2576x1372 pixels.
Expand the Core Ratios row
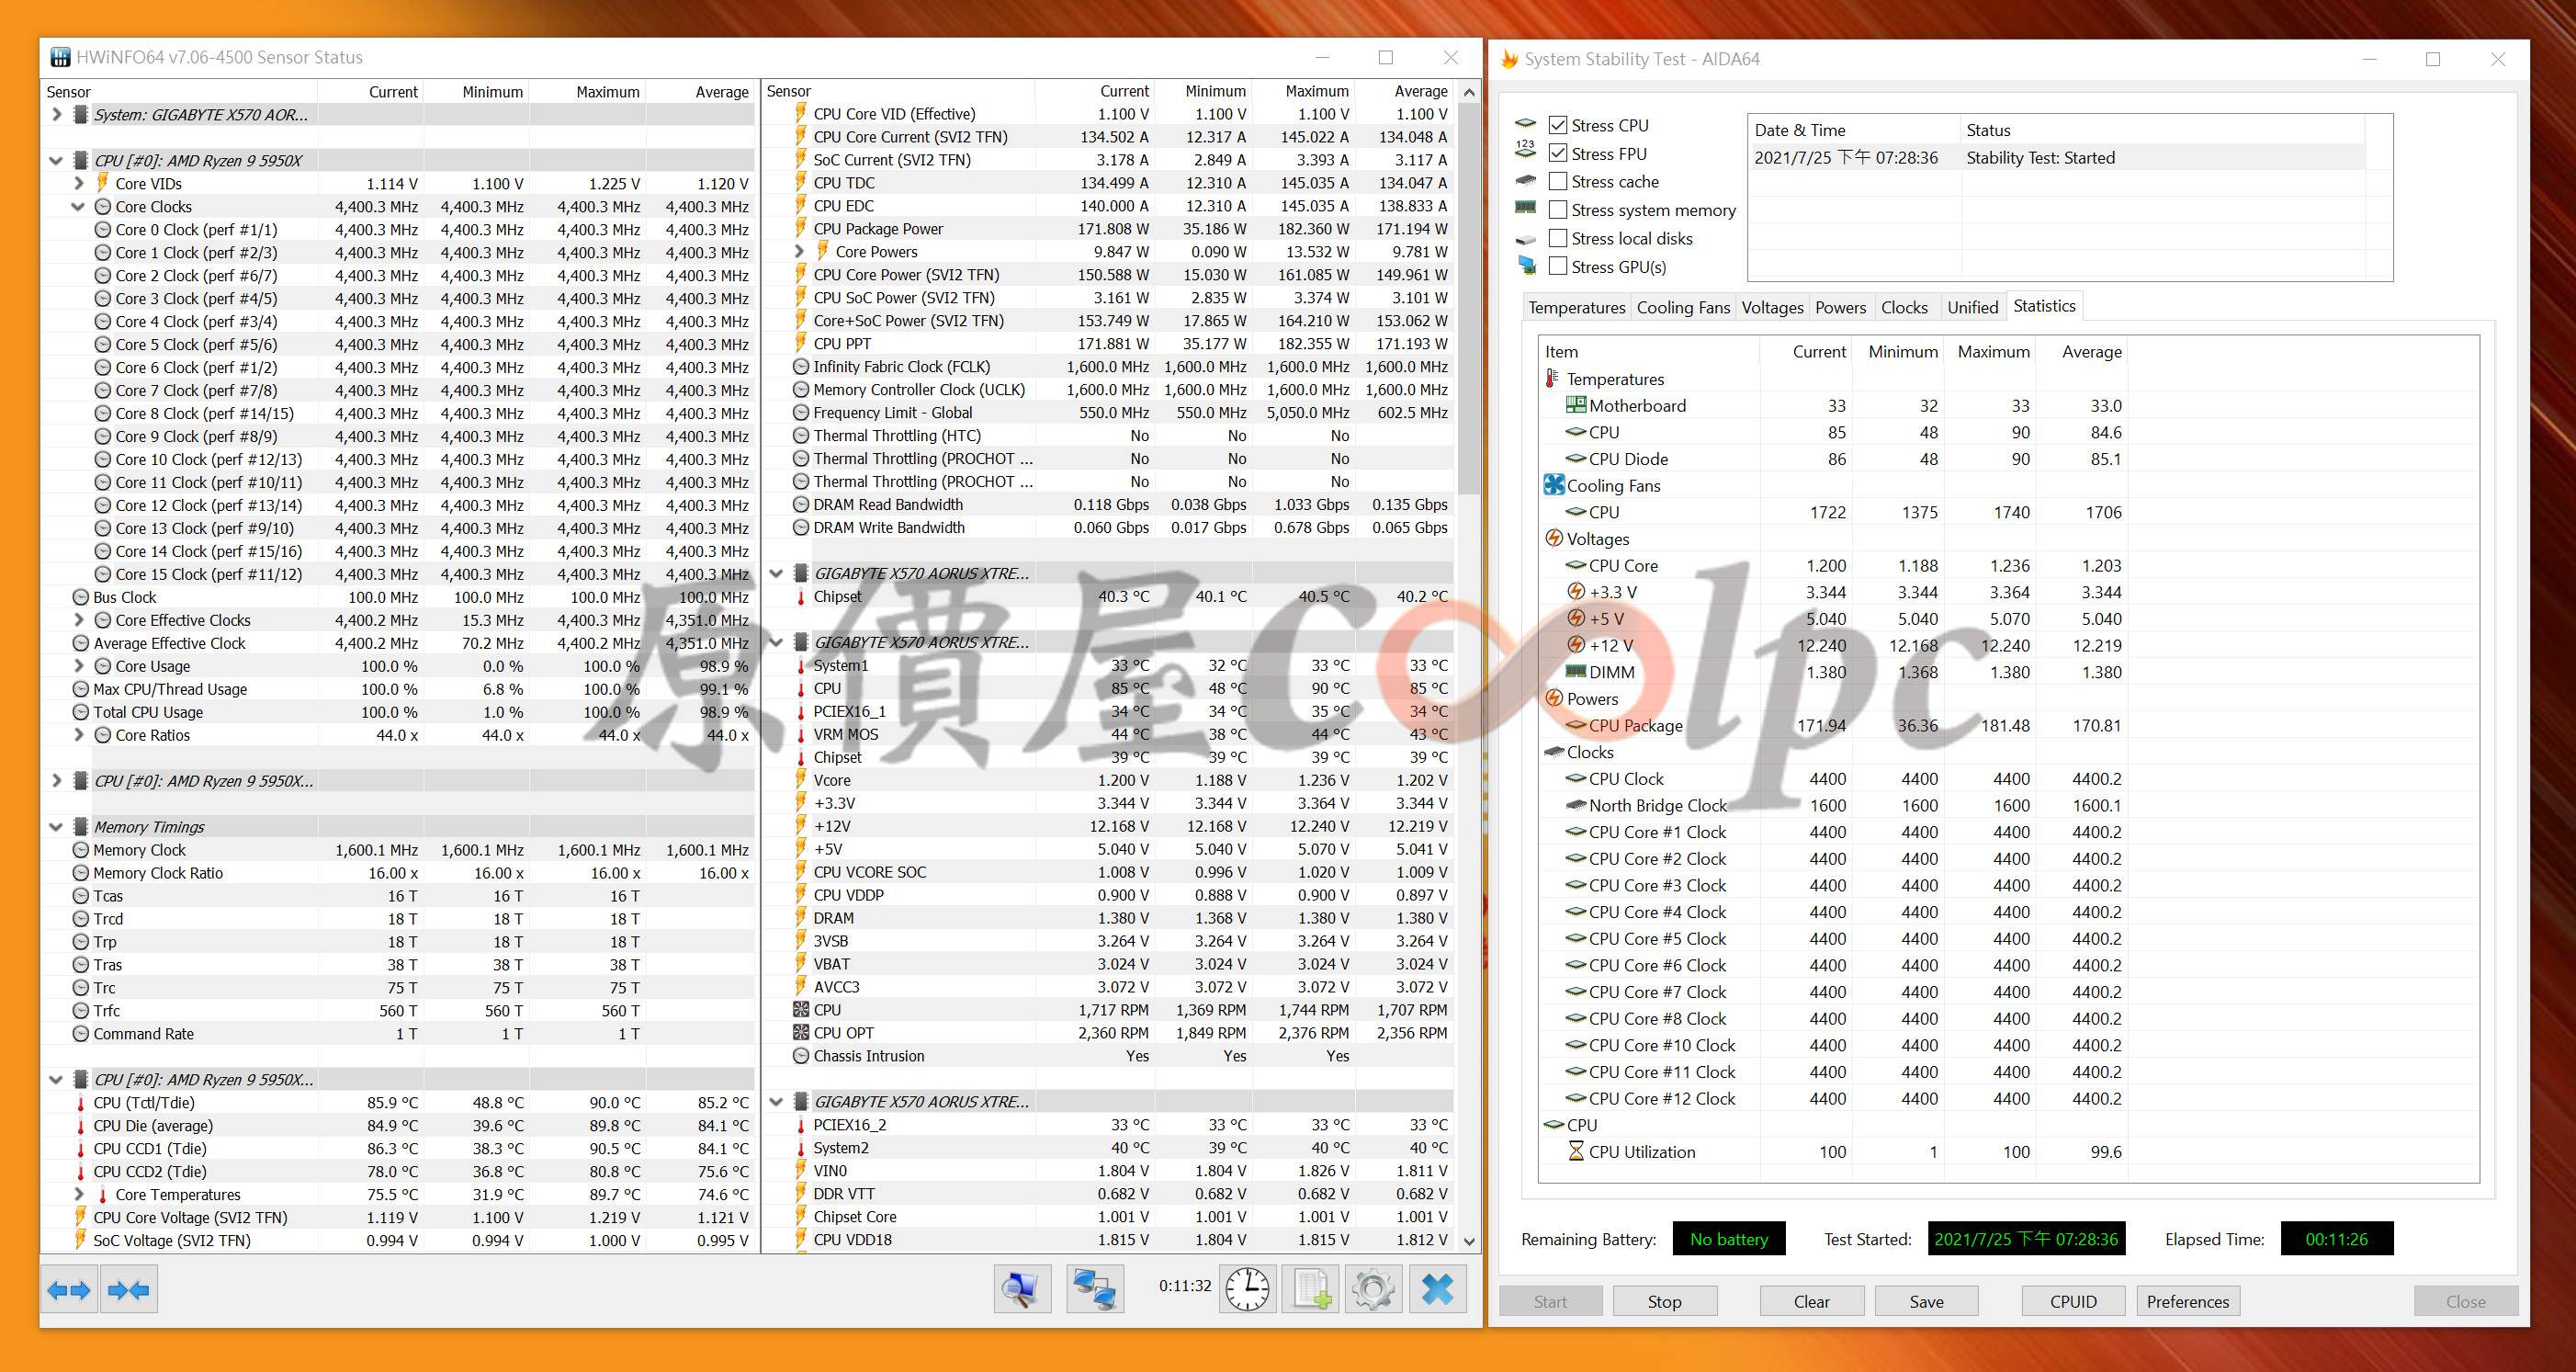(79, 735)
